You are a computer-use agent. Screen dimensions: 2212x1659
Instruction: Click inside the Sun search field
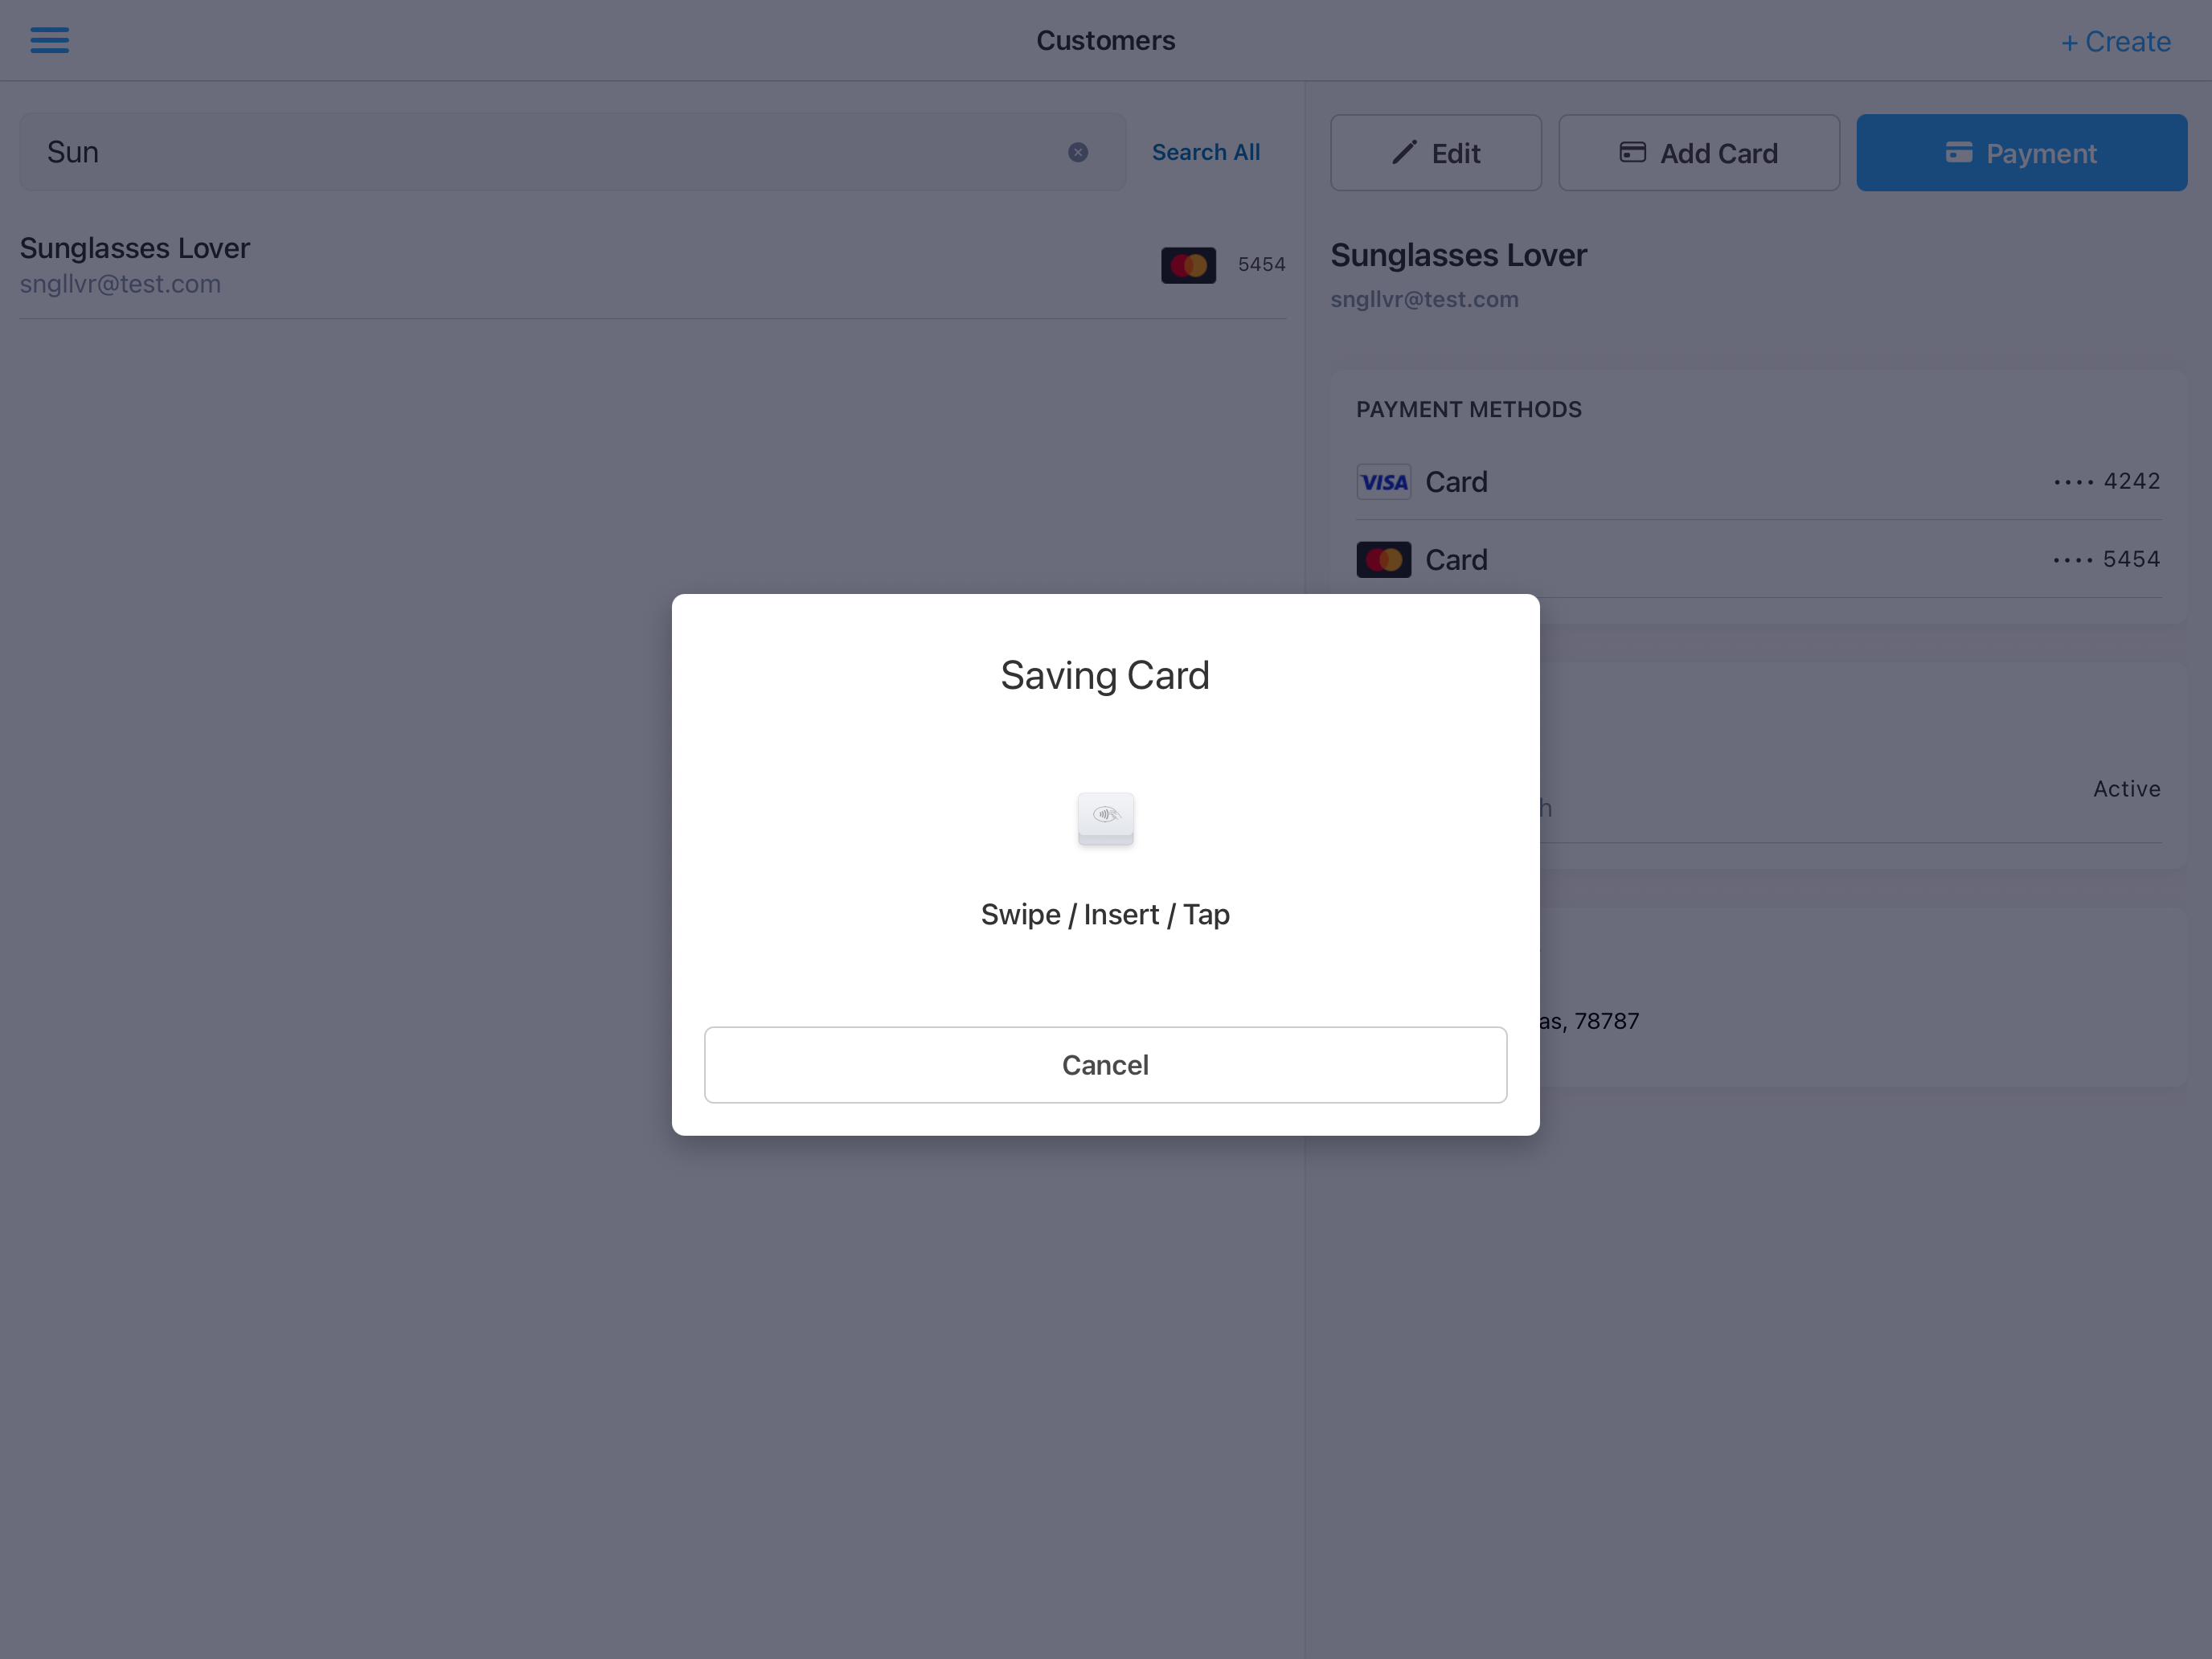click(x=500, y=151)
